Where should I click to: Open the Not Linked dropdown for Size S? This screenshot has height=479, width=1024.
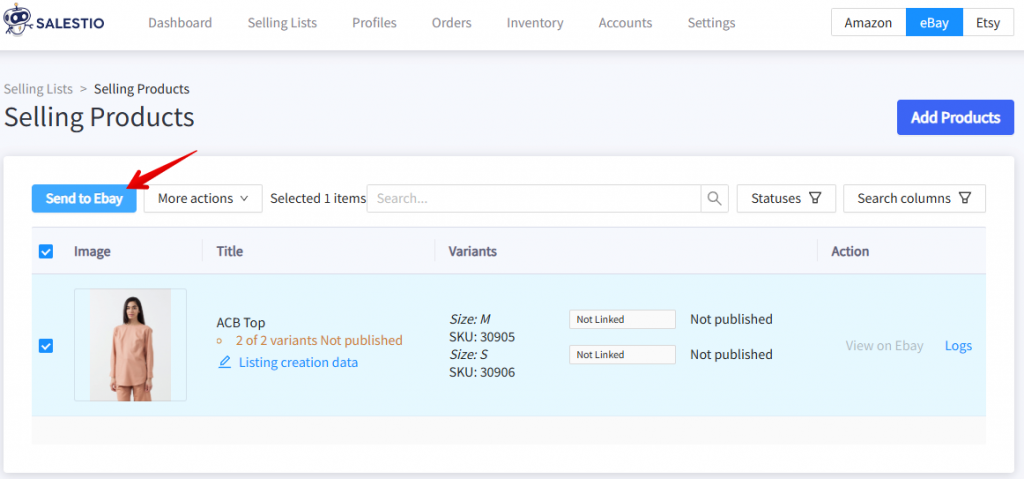[622, 354]
